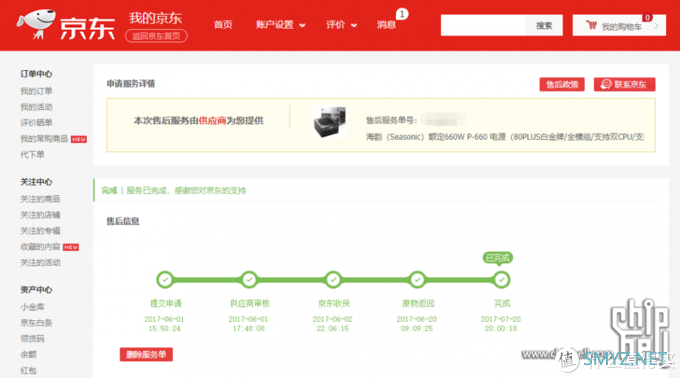The image size is (680, 378).
Task: Open 领货码 in sidebar
Action: (32, 339)
